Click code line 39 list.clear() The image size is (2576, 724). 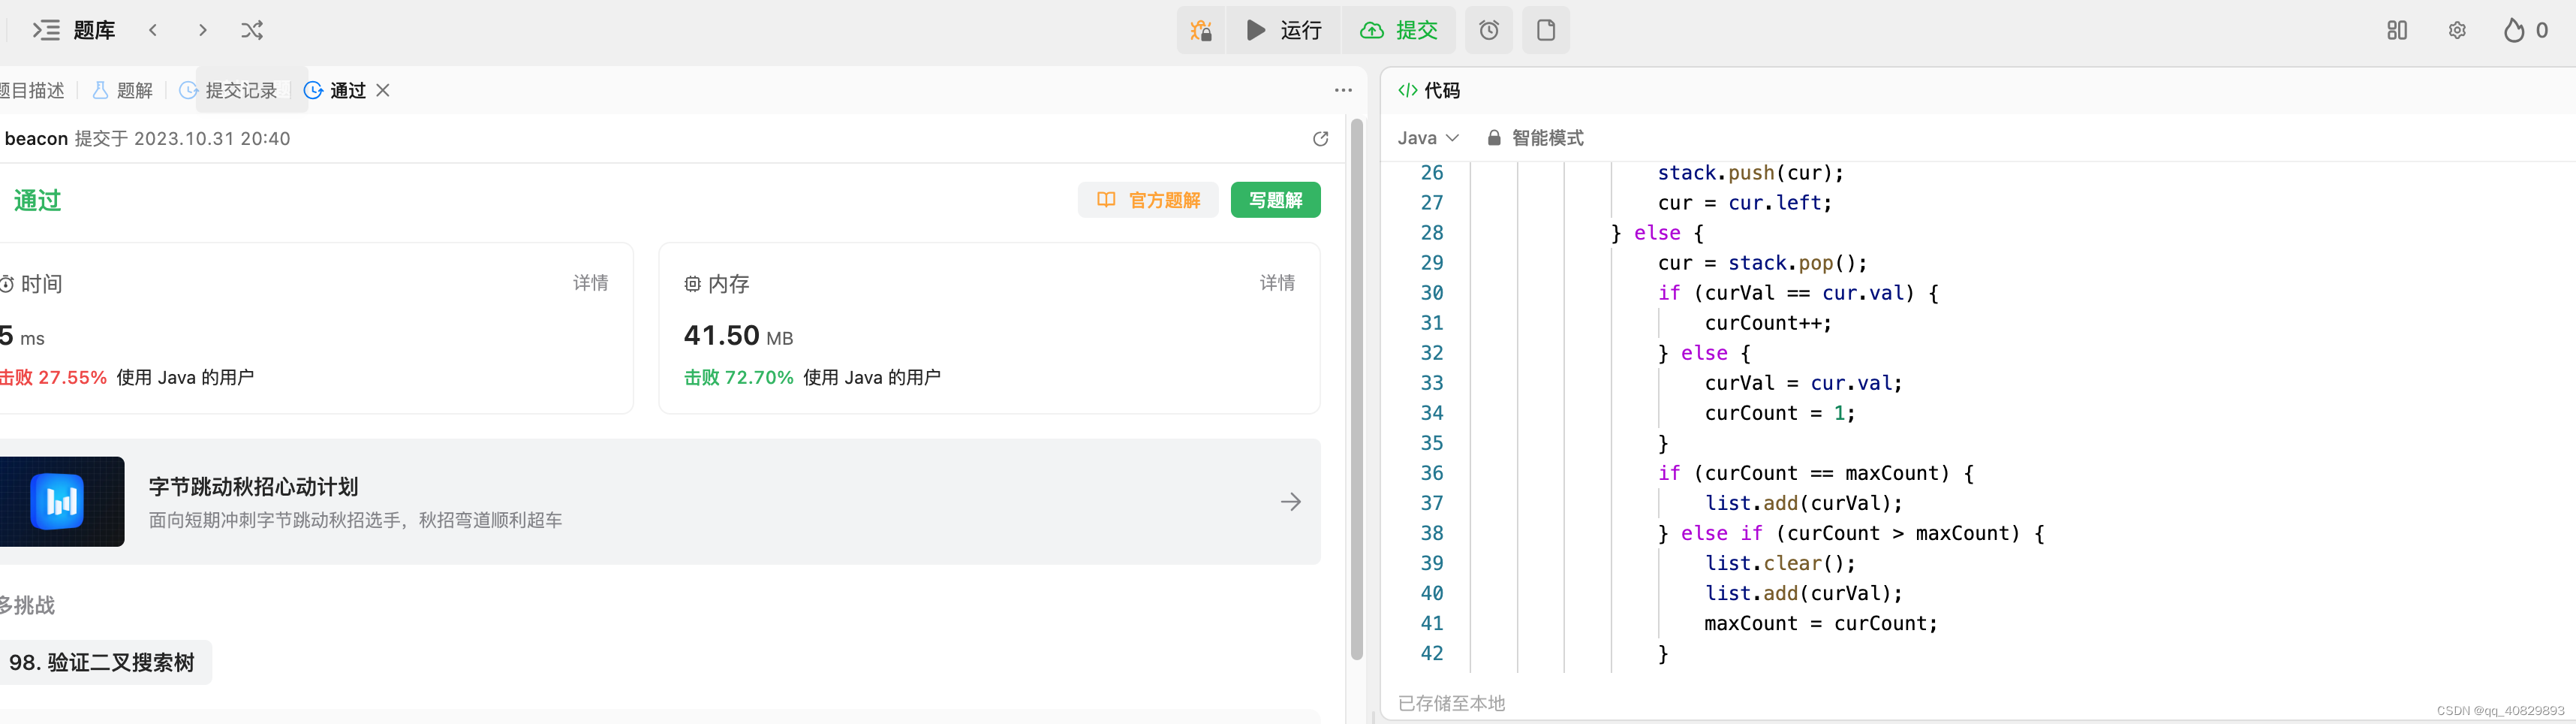pyautogui.click(x=1780, y=563)
